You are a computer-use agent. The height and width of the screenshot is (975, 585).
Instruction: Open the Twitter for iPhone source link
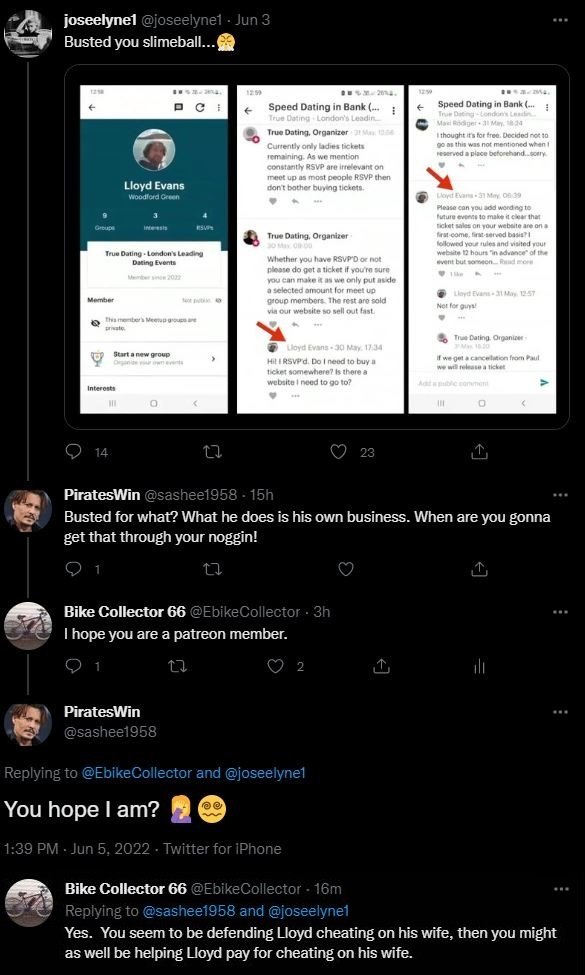(x=222, y=849)
